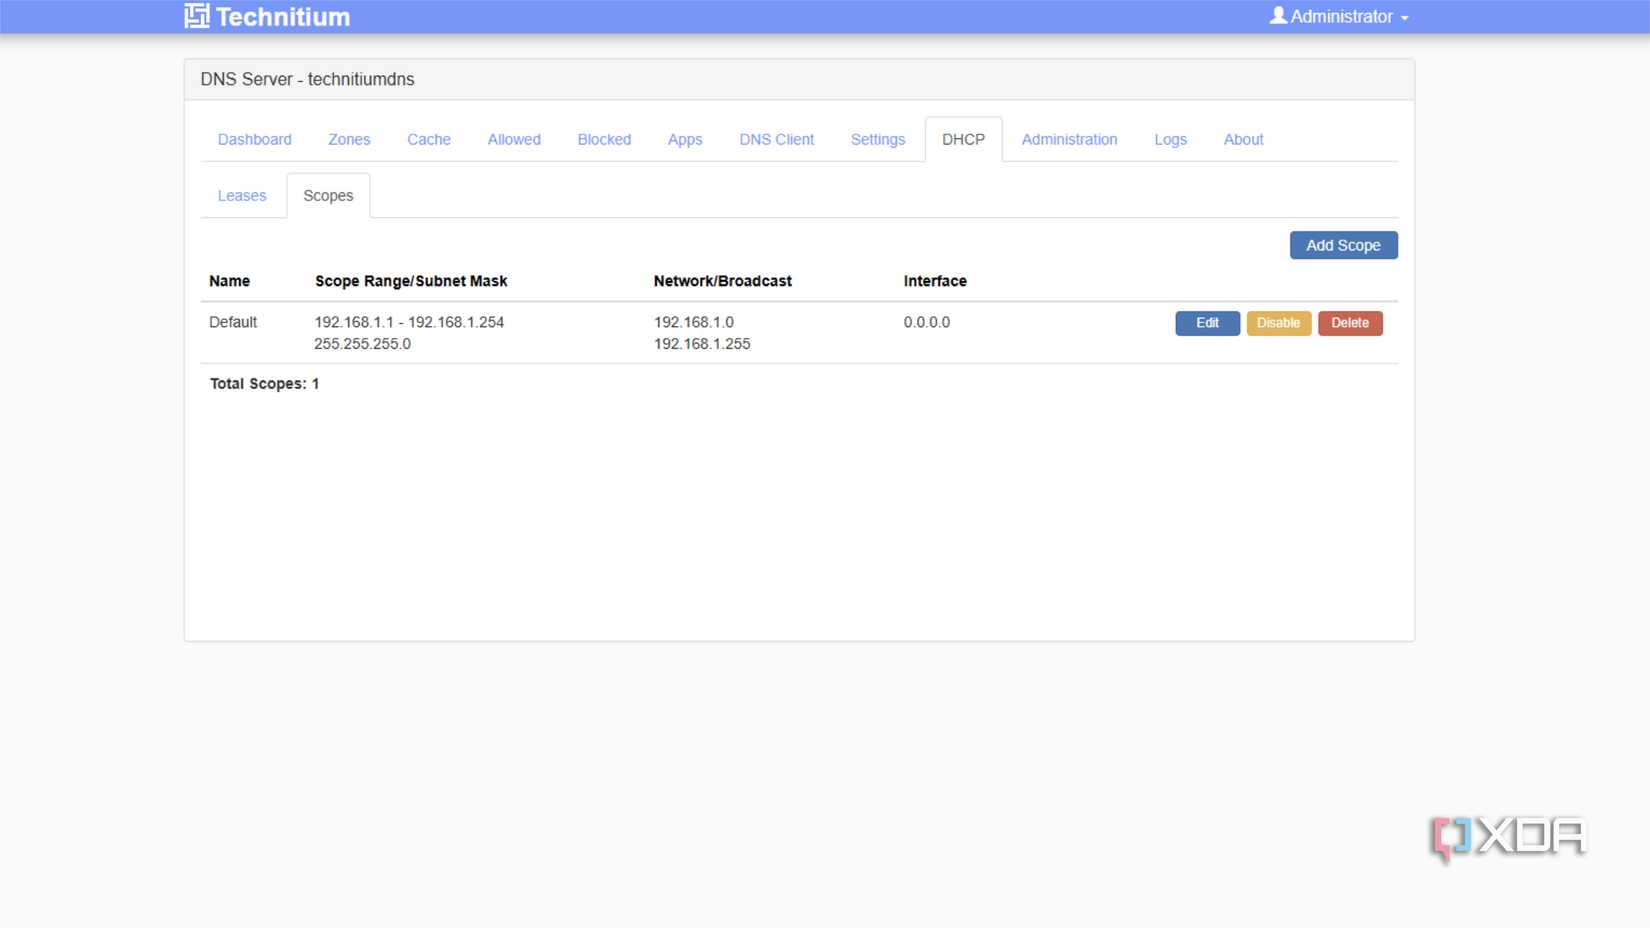Open the Blocked tab
The image size is (1650, 928).
[x=604, y=139]
